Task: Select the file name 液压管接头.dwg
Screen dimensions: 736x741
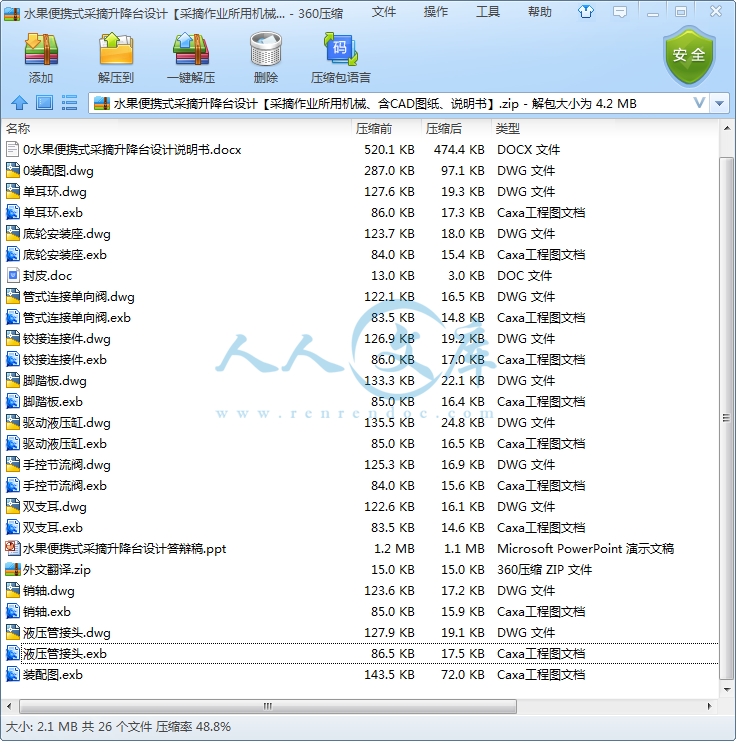Action: (x=67, y=632)
